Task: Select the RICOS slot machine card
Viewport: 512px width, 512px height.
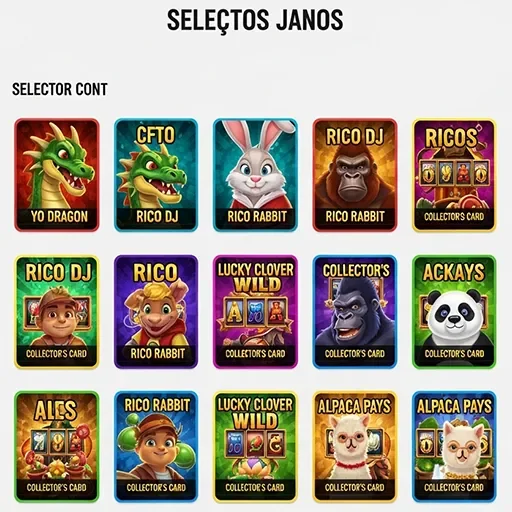Action: 454,175
